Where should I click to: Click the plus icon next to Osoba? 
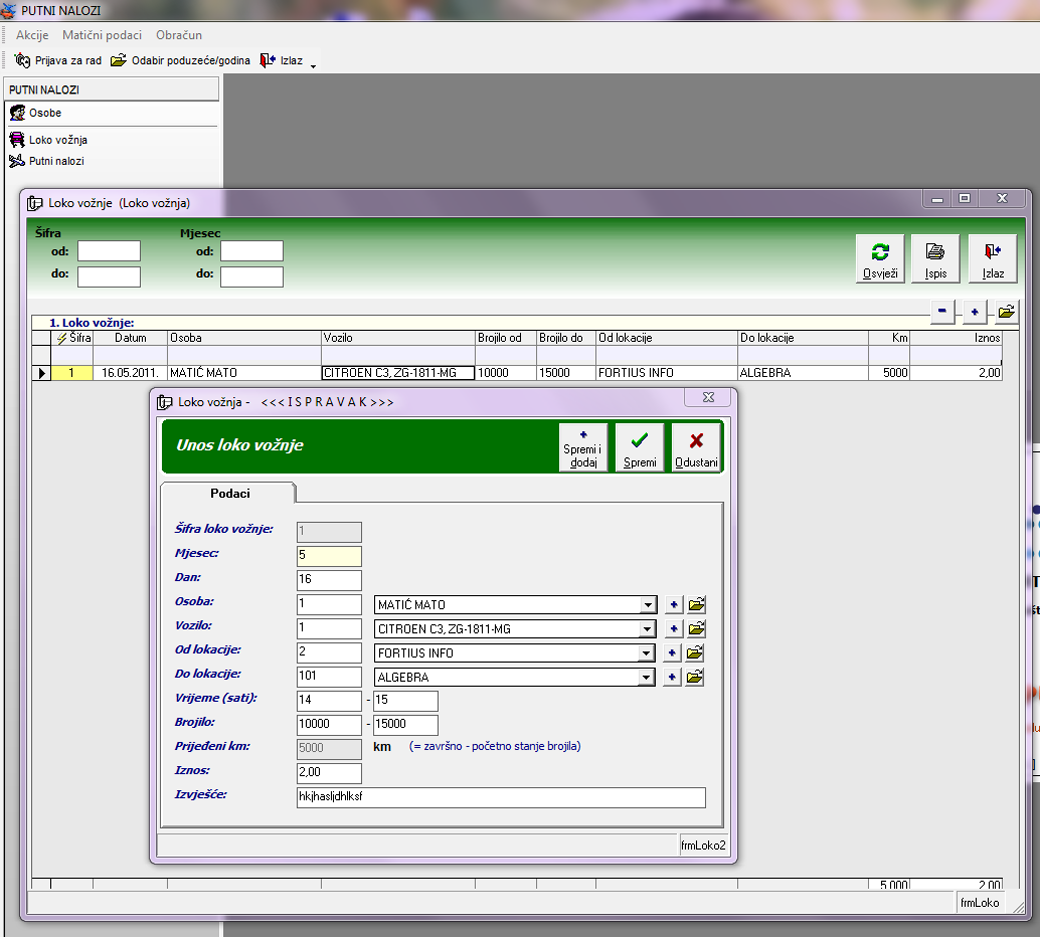[x=673, y=605]
